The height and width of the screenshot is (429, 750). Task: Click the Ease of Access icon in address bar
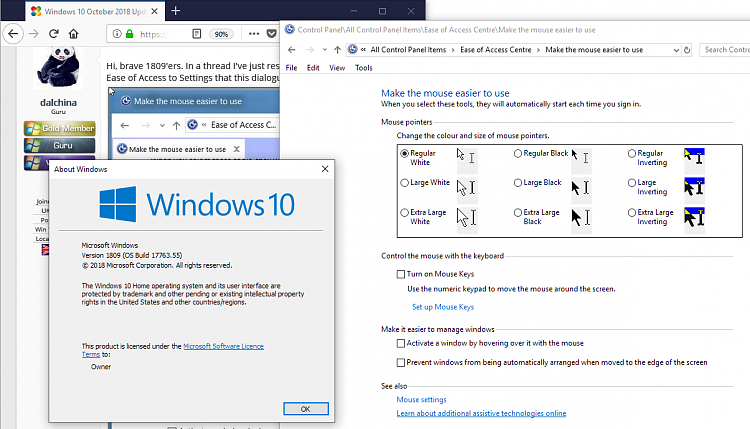pos(353,49)
